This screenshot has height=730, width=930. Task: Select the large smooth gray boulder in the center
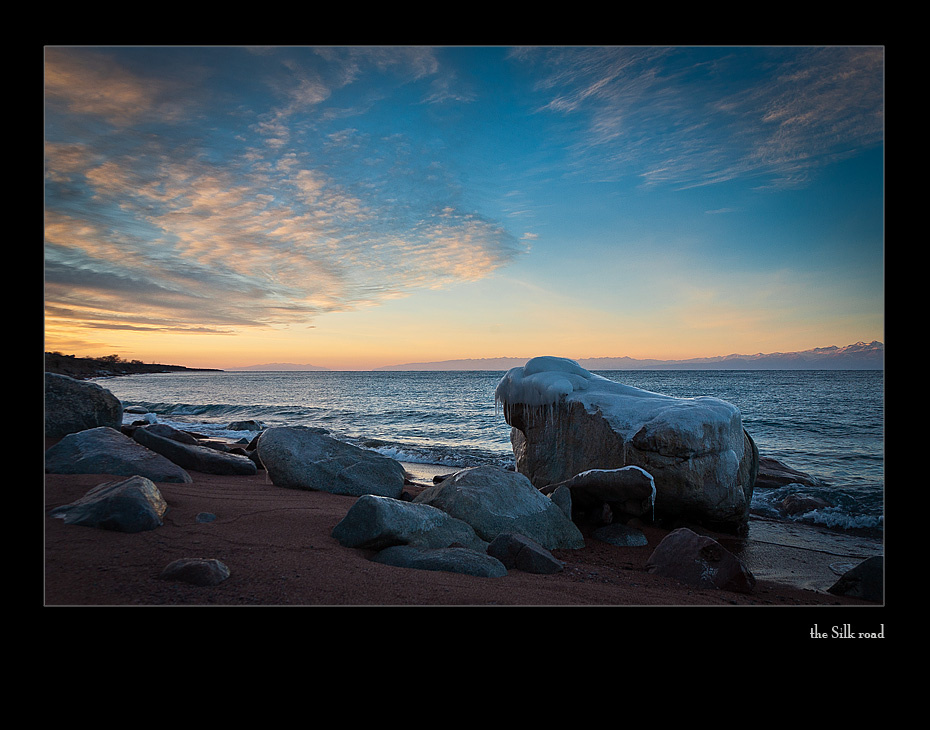330,461
